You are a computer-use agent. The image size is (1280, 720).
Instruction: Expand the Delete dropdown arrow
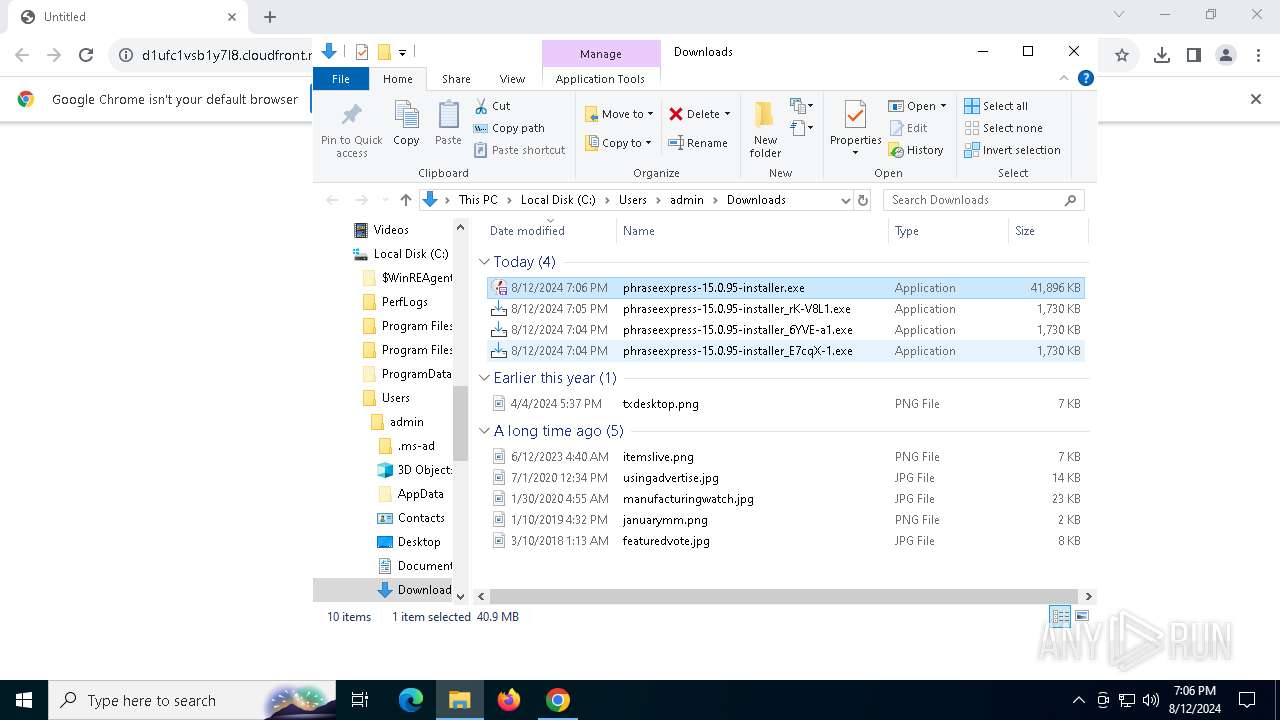(727, 114)
